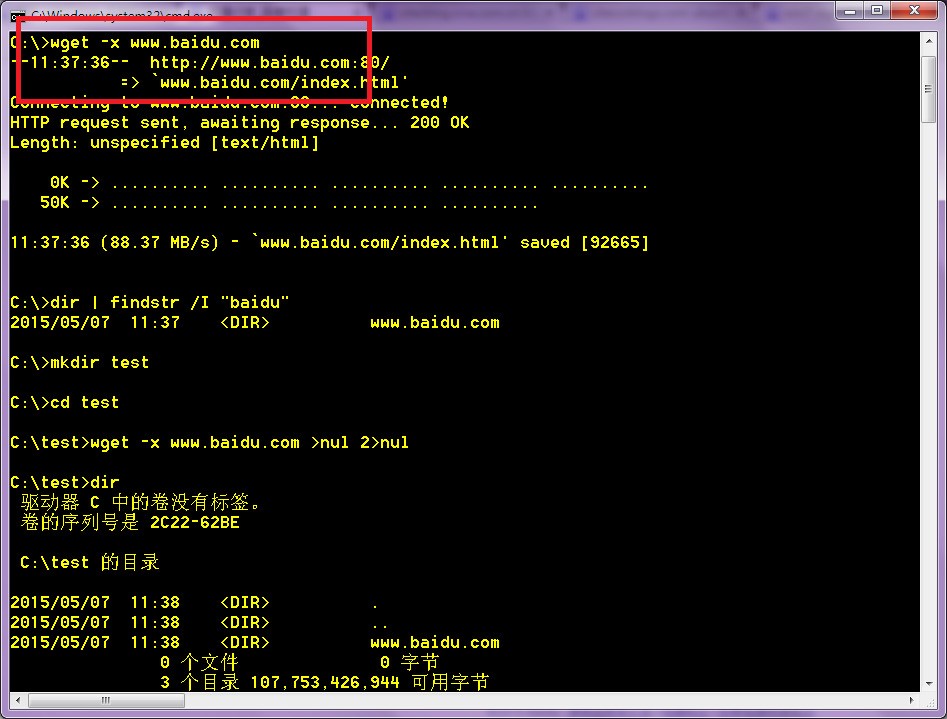Click the URL 'http://www.baidu.com:80/'
947x719 pixels.
click(x=269, y=63)
